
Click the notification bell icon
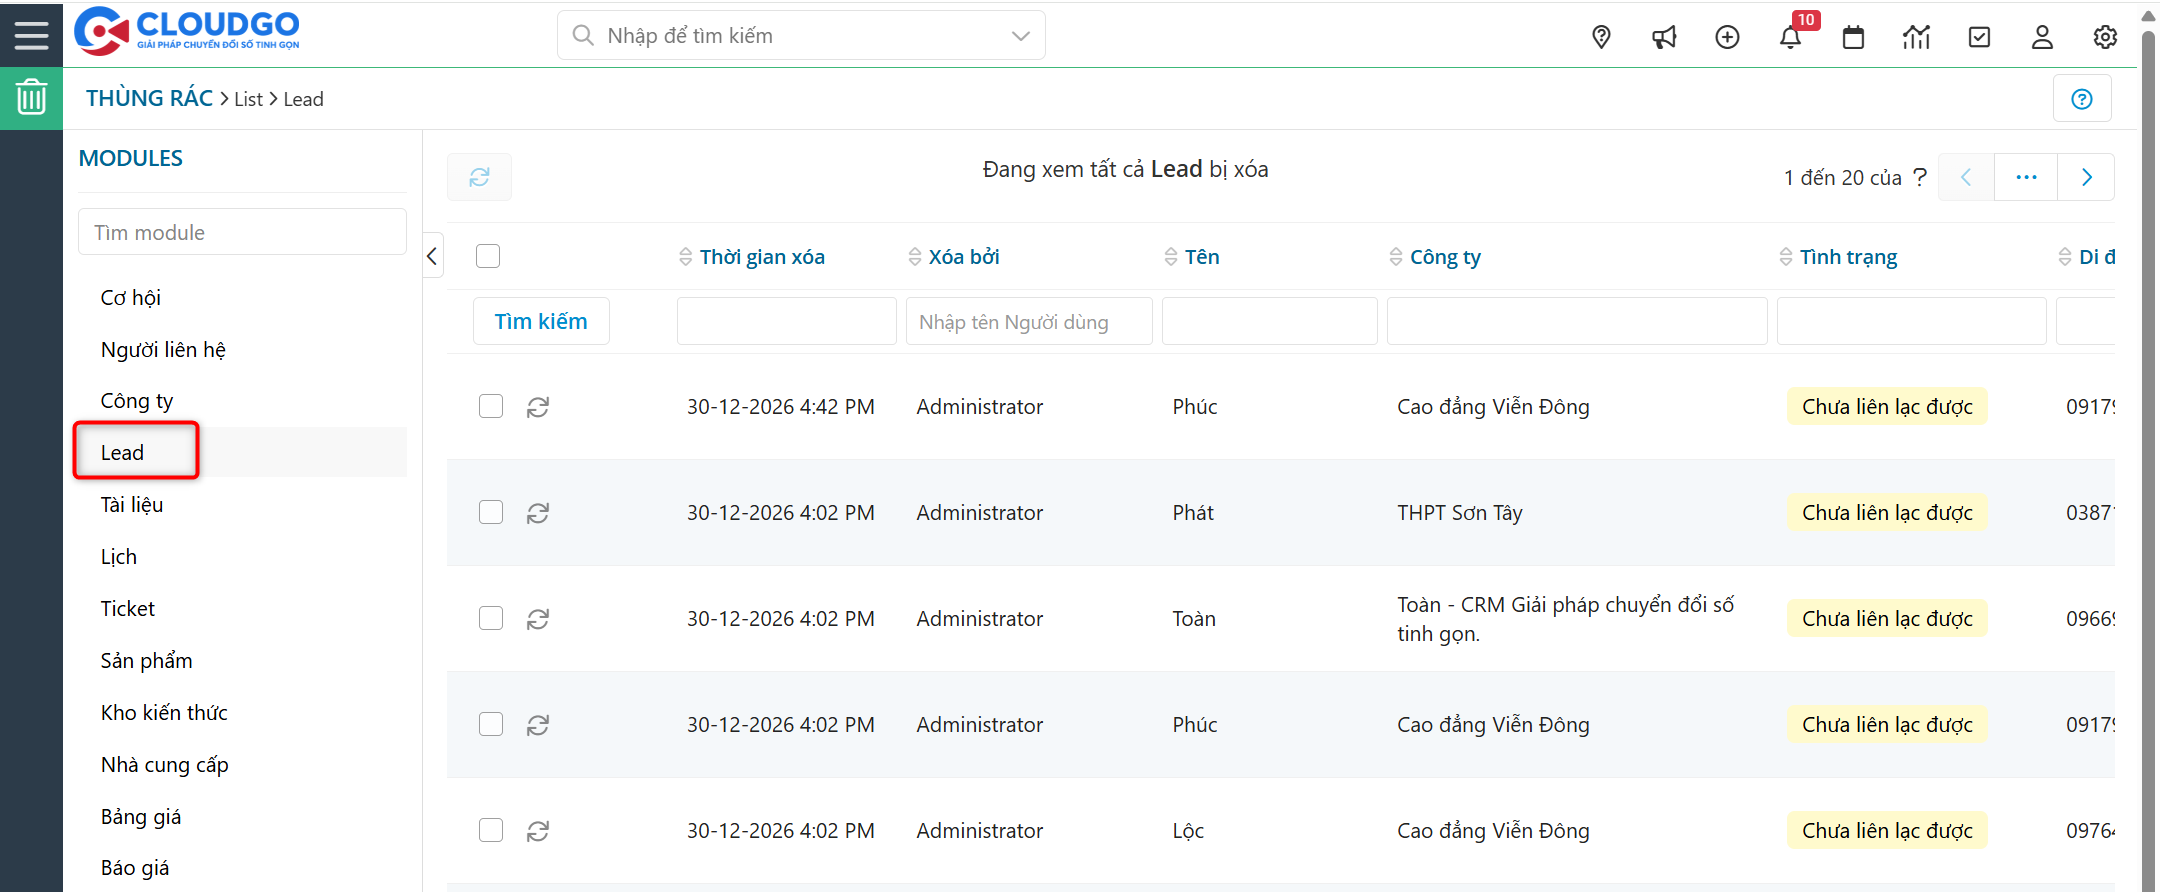[x=1790, y=38]
